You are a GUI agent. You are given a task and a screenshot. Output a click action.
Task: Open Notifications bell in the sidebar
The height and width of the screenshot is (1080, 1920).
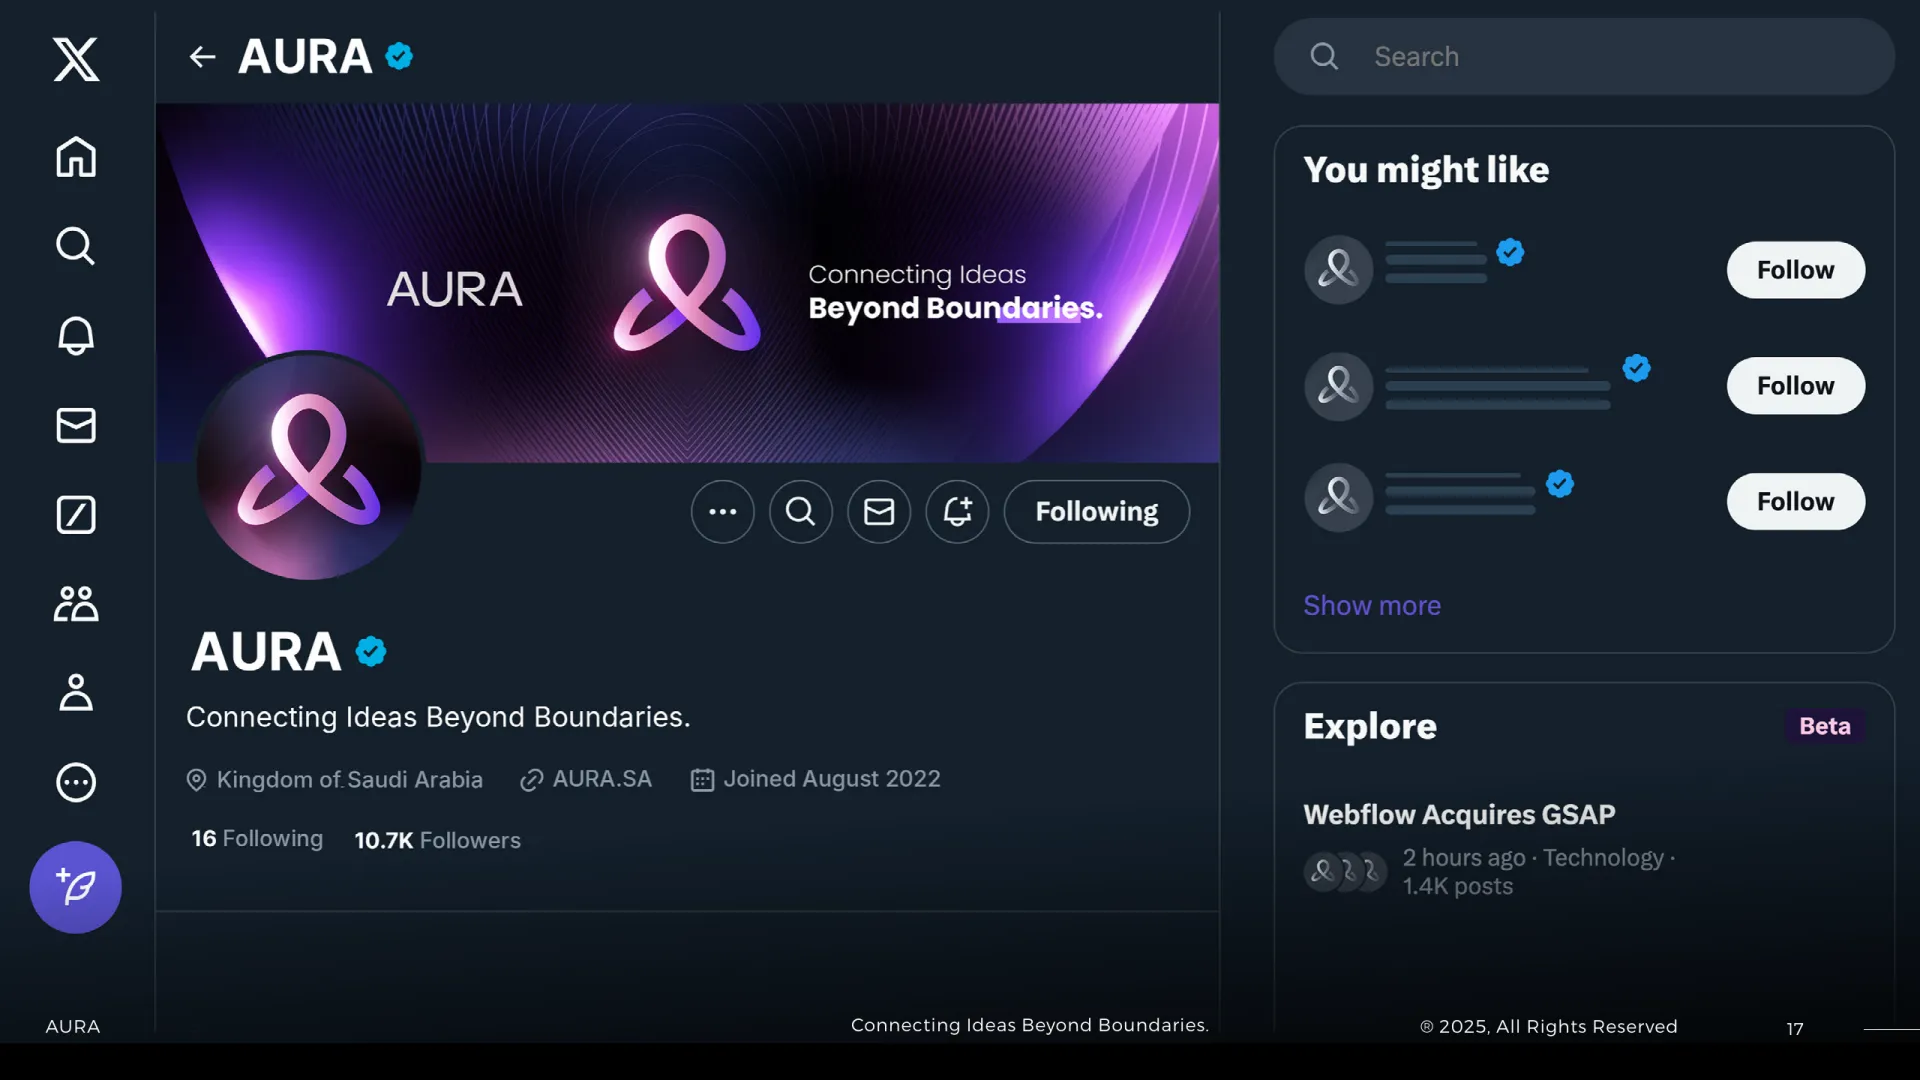point(76,335)
